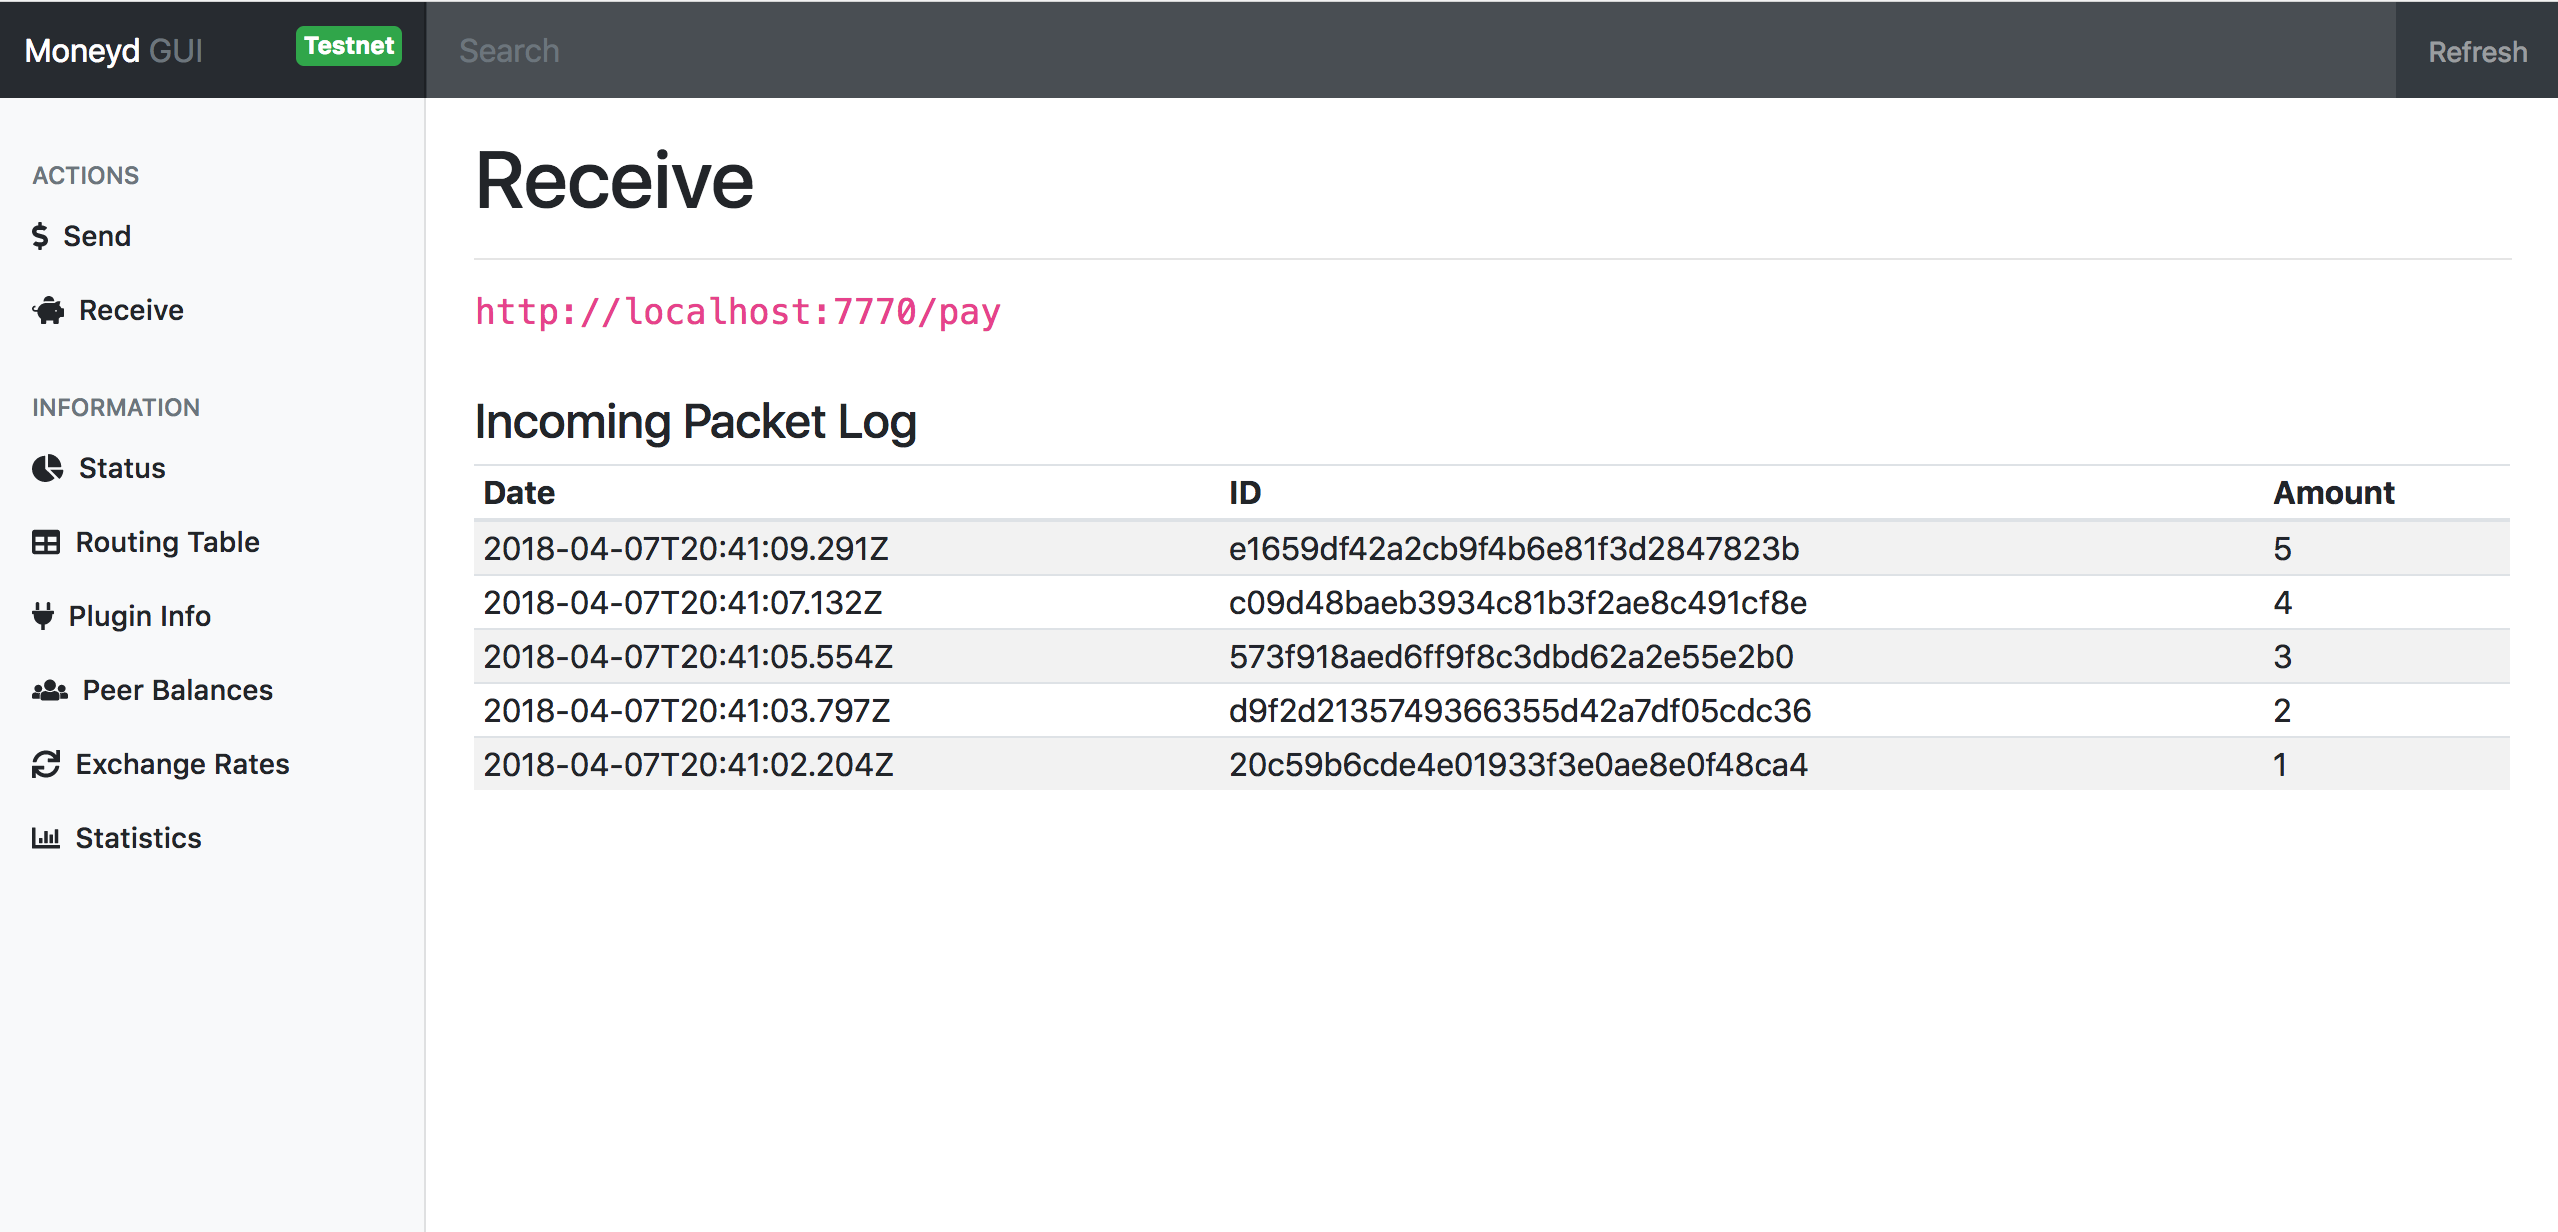Focus the Search input field
The width and height of the screenshot is (2558, 1232).
coord(1400,50)
